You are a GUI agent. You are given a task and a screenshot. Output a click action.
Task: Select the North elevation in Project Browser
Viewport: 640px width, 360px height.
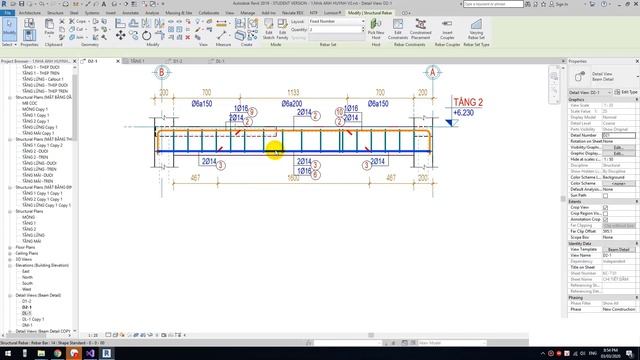click(x=27, y=277)
